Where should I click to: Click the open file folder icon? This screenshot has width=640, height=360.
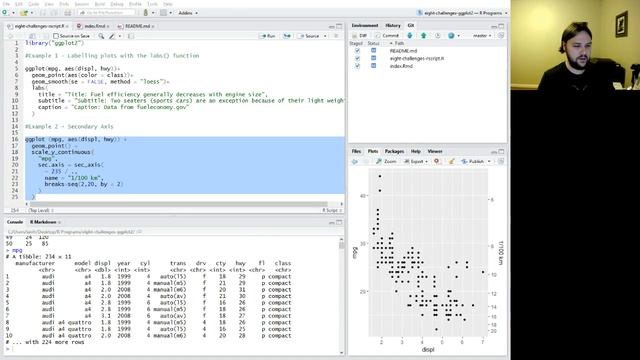pos(24,13)
